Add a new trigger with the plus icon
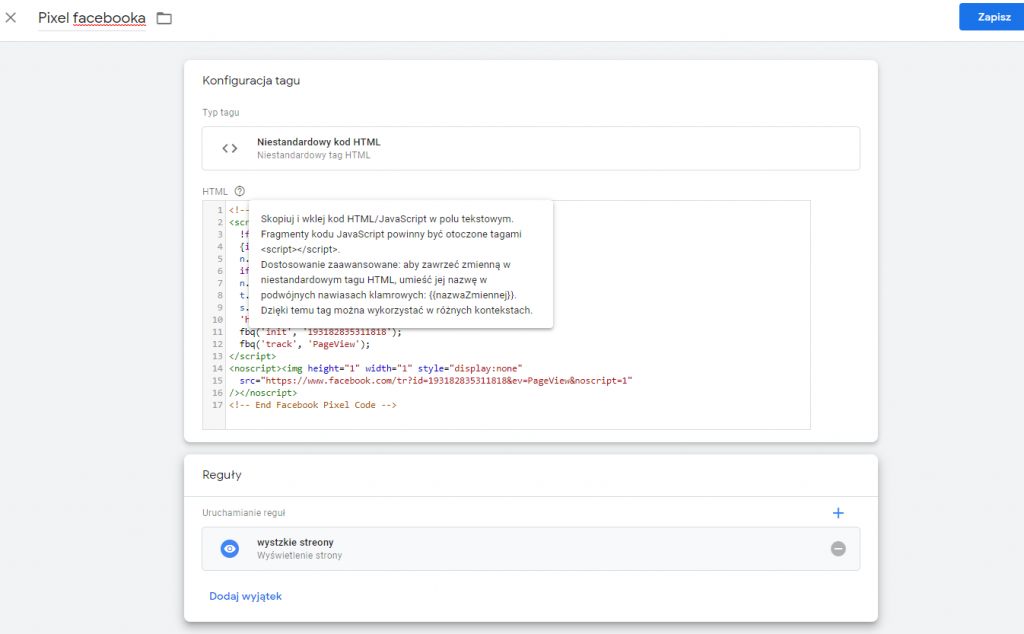The image size is (1024, 634). coord(838,513)
